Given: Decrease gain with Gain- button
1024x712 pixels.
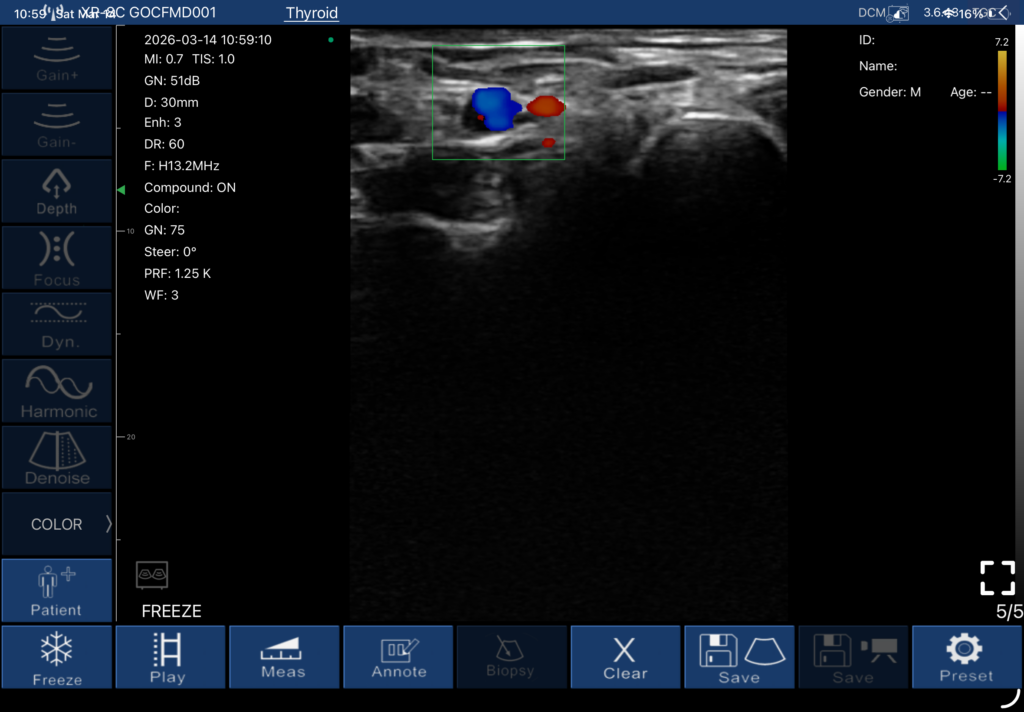Looking at the screenshot, I should click(57, 125).
